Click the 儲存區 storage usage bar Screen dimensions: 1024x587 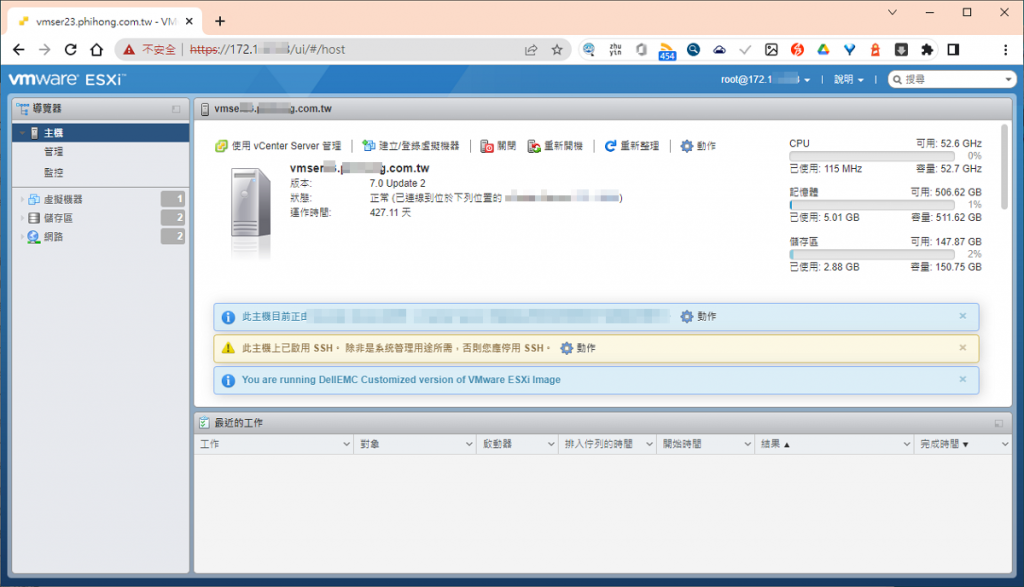(871, 254)
